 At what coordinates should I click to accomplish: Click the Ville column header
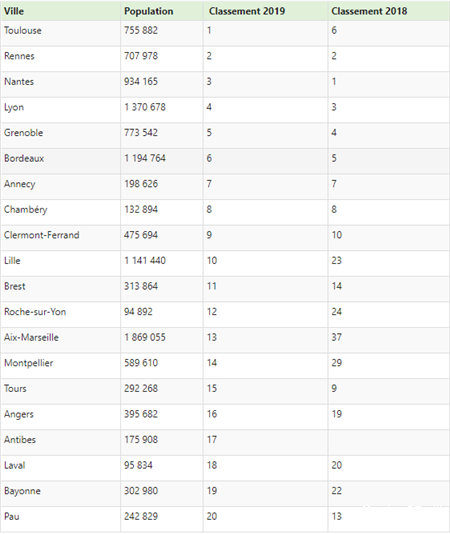pos(14,11)
